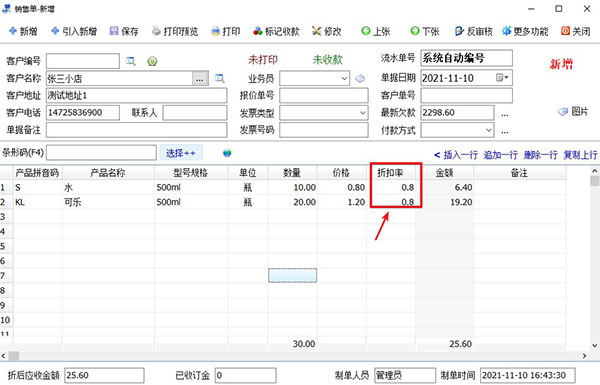The height and width of the screenshot is (385, 600).
Task: Save the order with 保存
Action: click(124, 31)
